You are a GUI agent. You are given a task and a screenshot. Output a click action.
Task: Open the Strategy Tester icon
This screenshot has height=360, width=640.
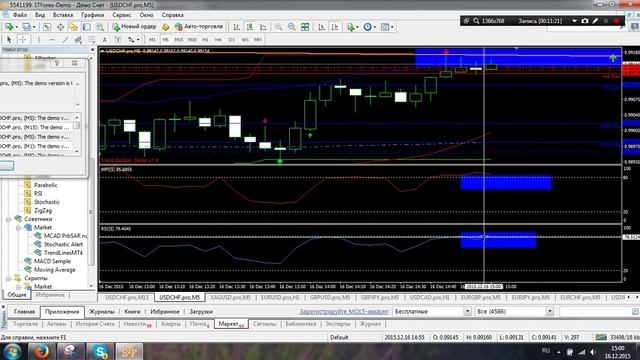pos(100,27)
